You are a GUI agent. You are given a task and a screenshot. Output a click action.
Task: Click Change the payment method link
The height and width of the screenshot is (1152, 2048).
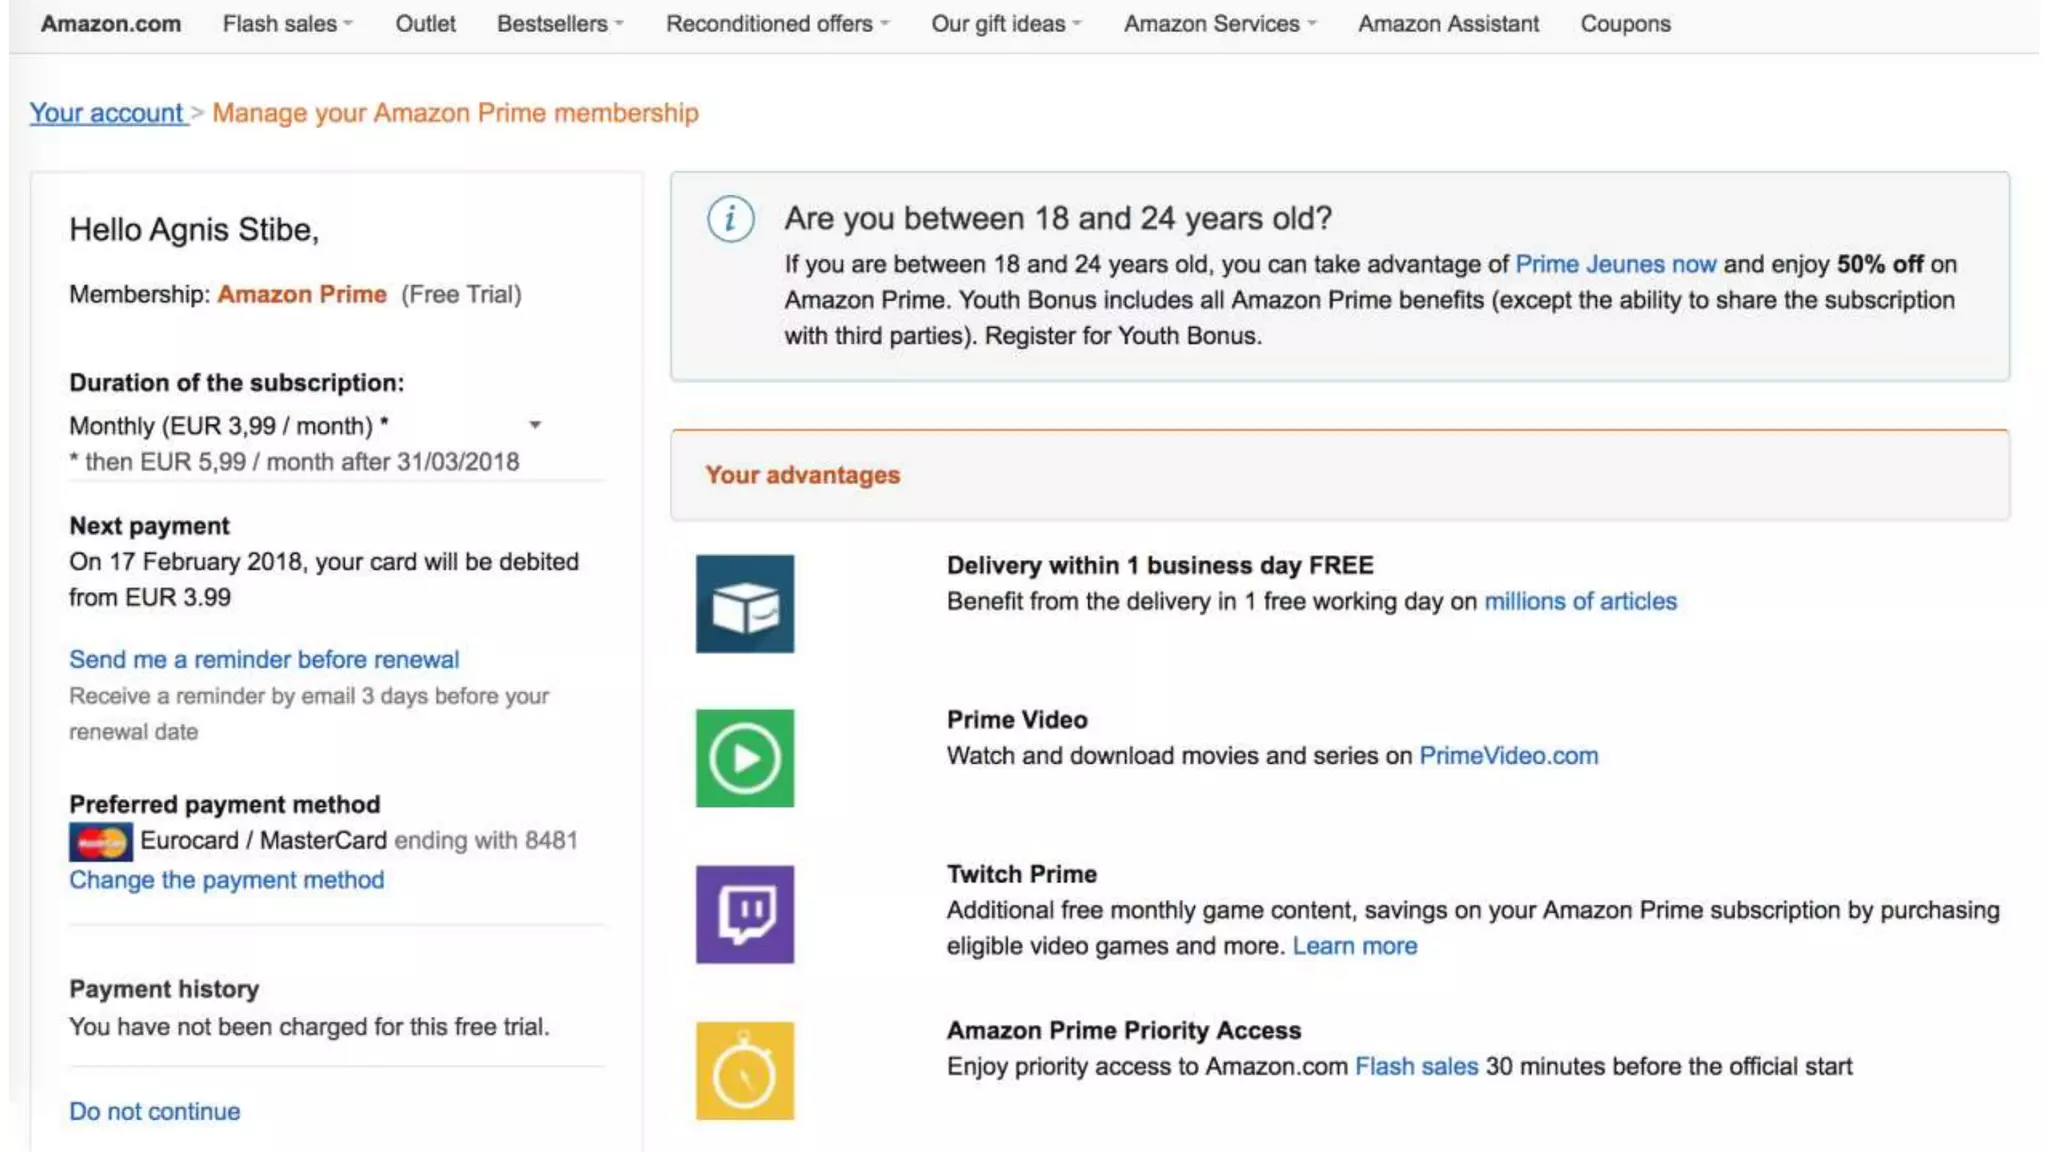(x=226, y=880)
